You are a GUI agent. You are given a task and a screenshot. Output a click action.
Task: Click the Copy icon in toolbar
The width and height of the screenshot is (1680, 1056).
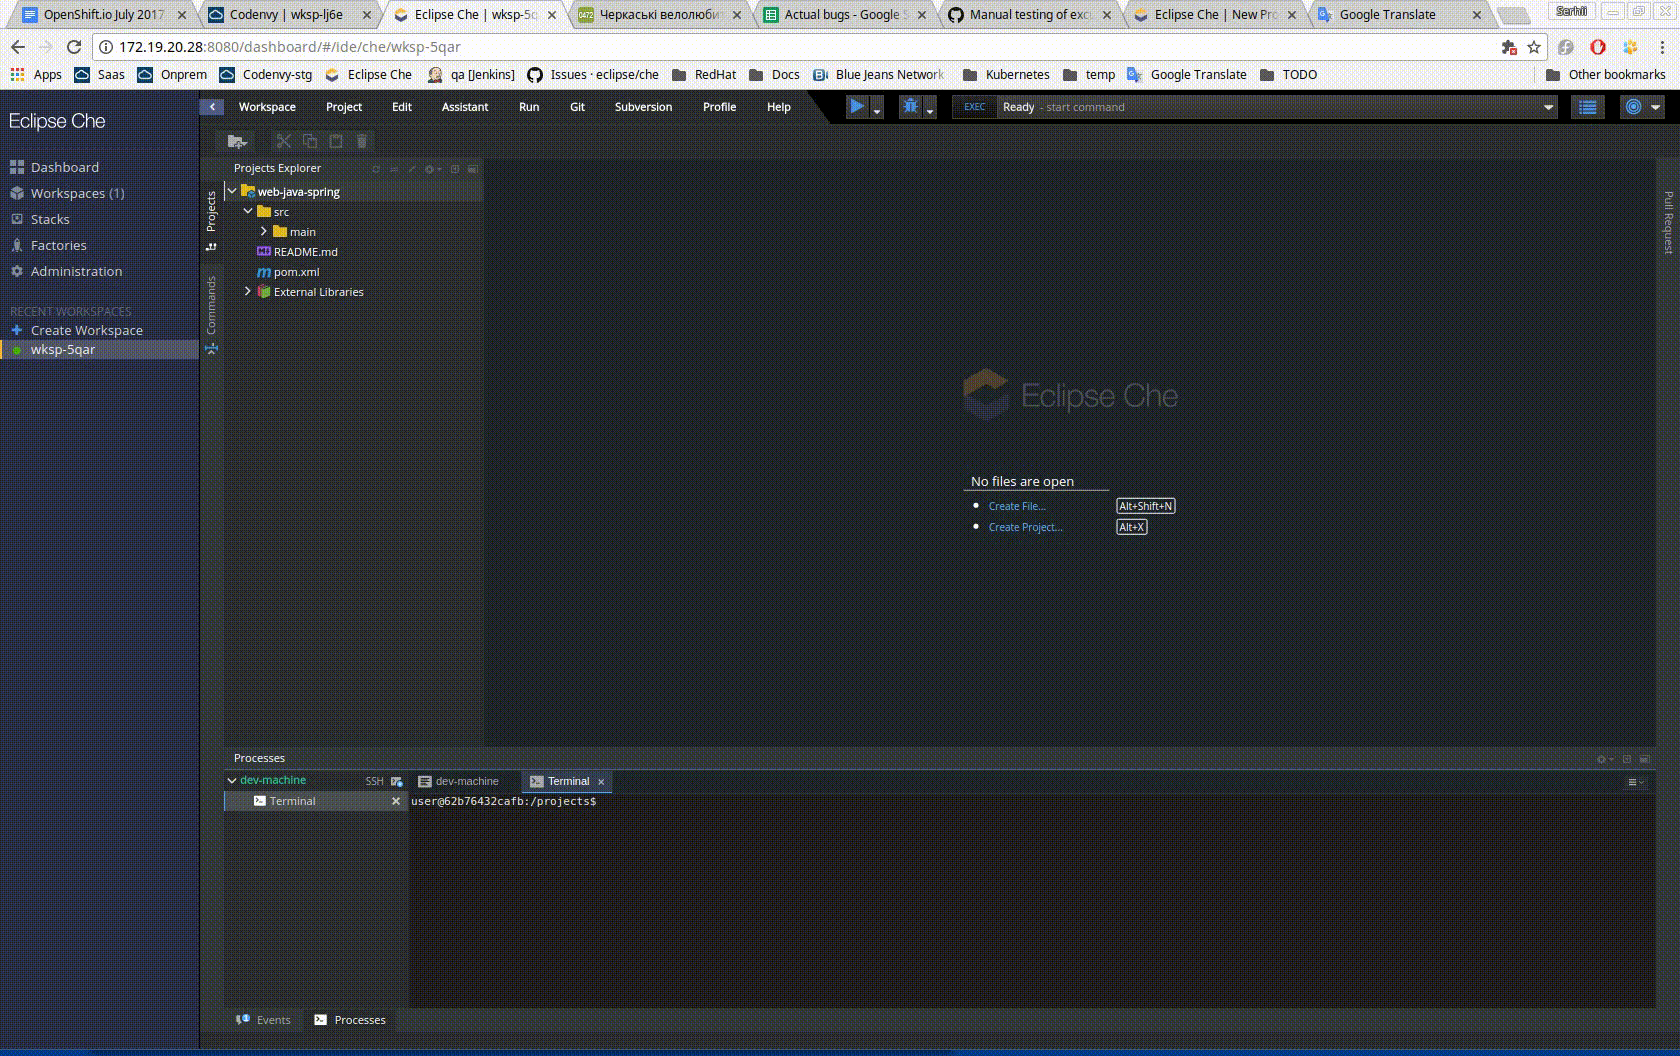310,142
